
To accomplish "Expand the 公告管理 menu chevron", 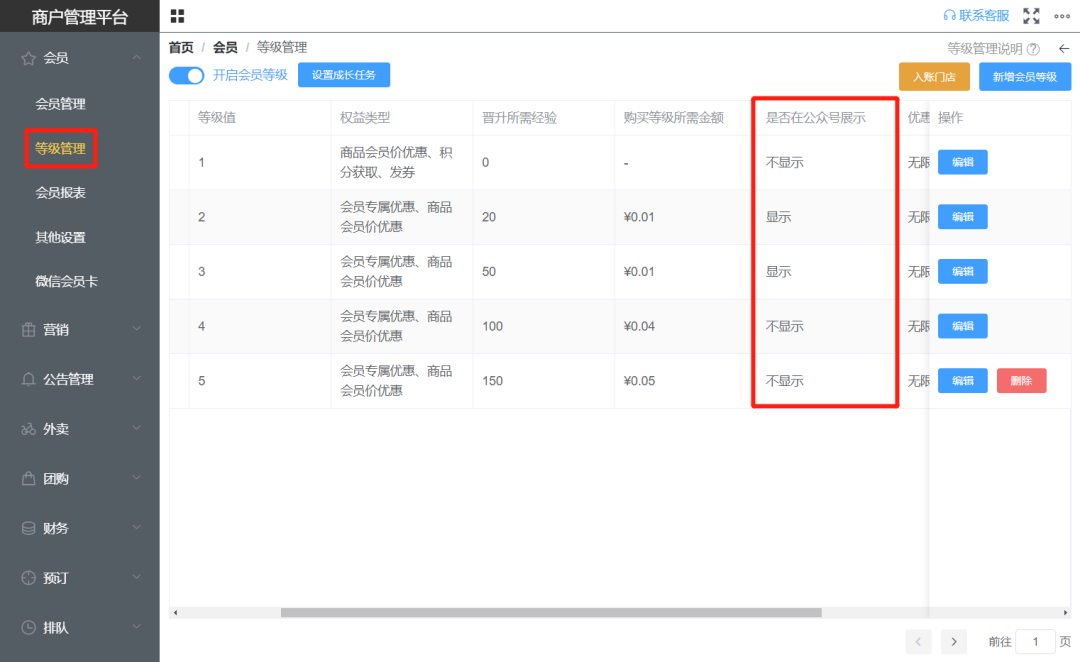I will point(136,379).
